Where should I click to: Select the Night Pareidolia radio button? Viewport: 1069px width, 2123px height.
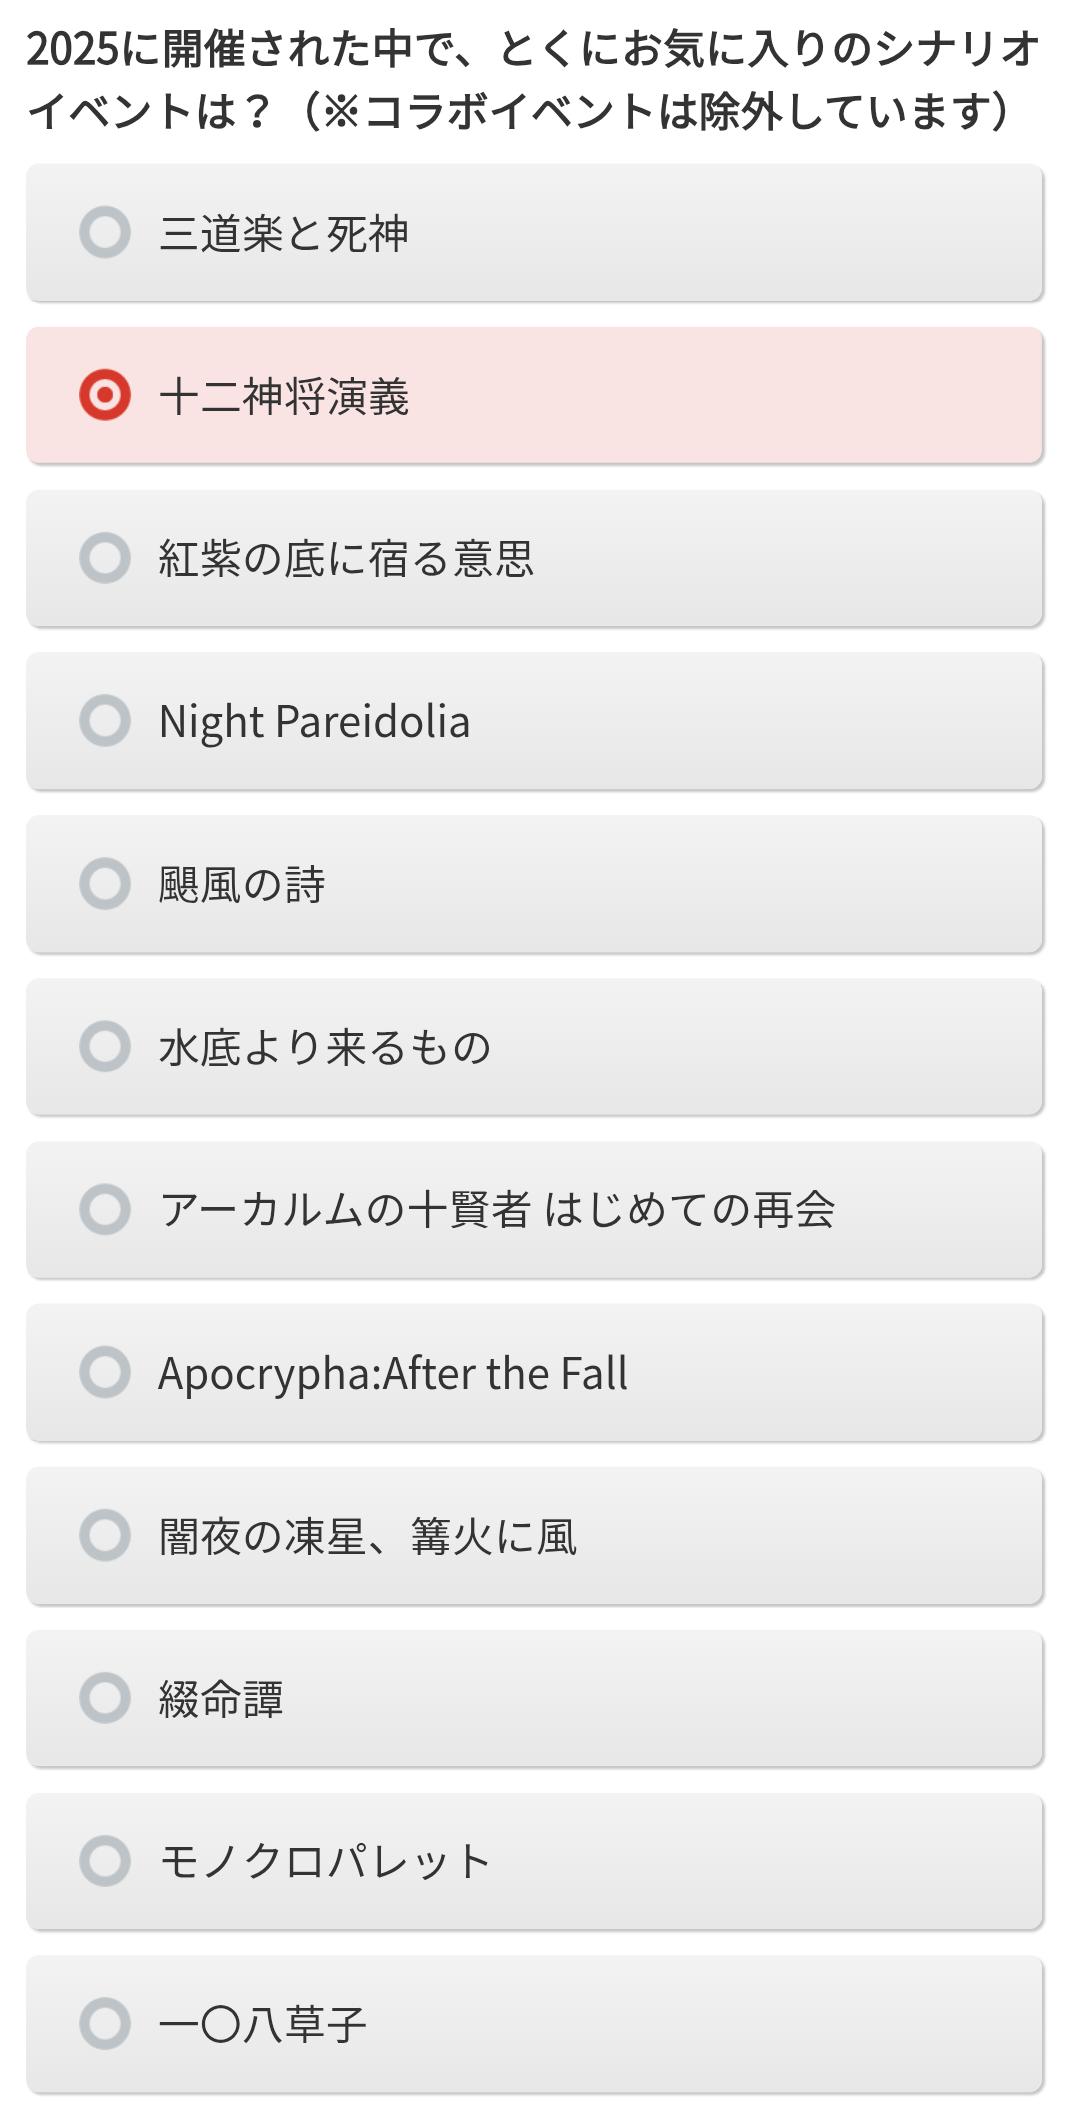[105, 721]
